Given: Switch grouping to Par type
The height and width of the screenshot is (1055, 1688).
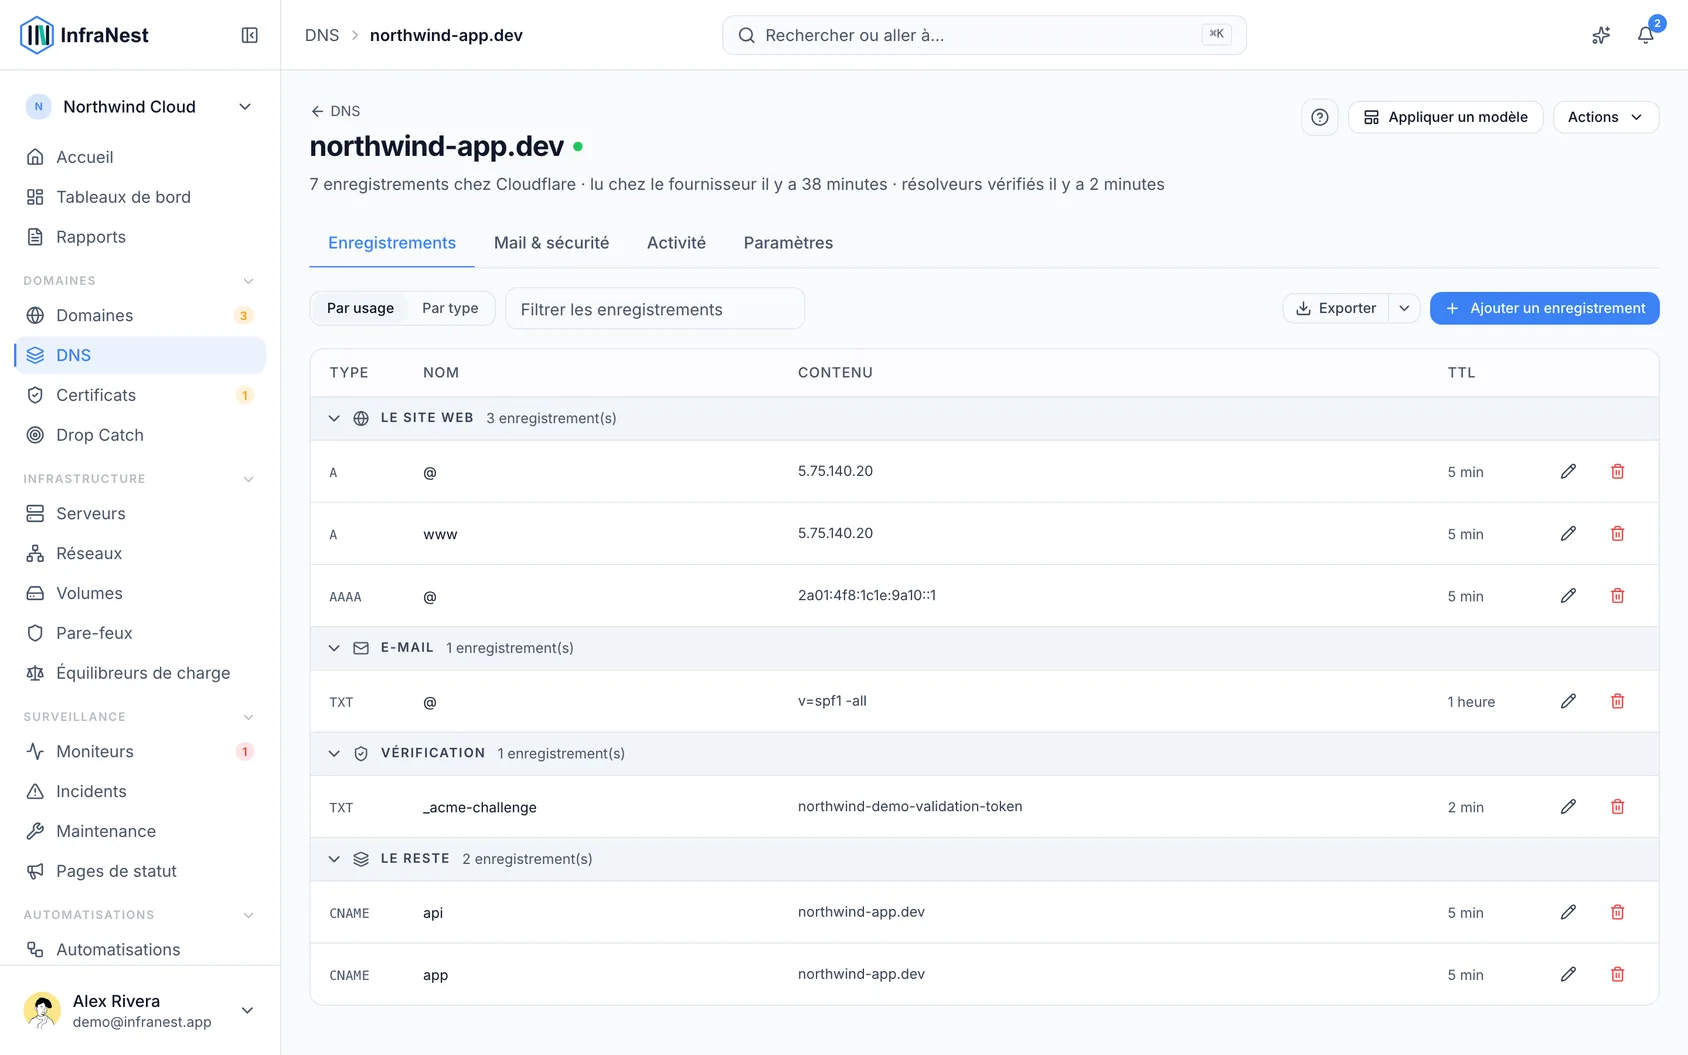Looking at the screenshot, I should tap(450, 308).
